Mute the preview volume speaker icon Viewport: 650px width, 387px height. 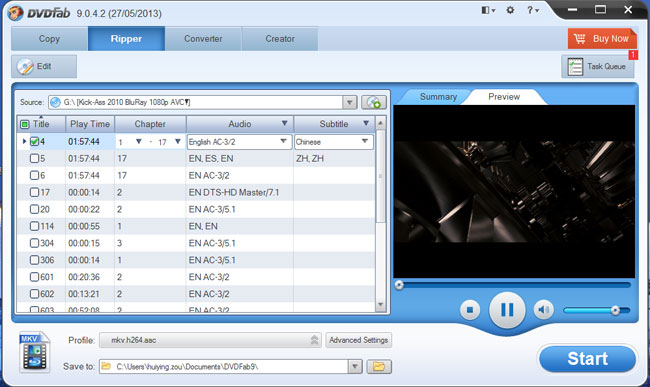click(543, 310)
